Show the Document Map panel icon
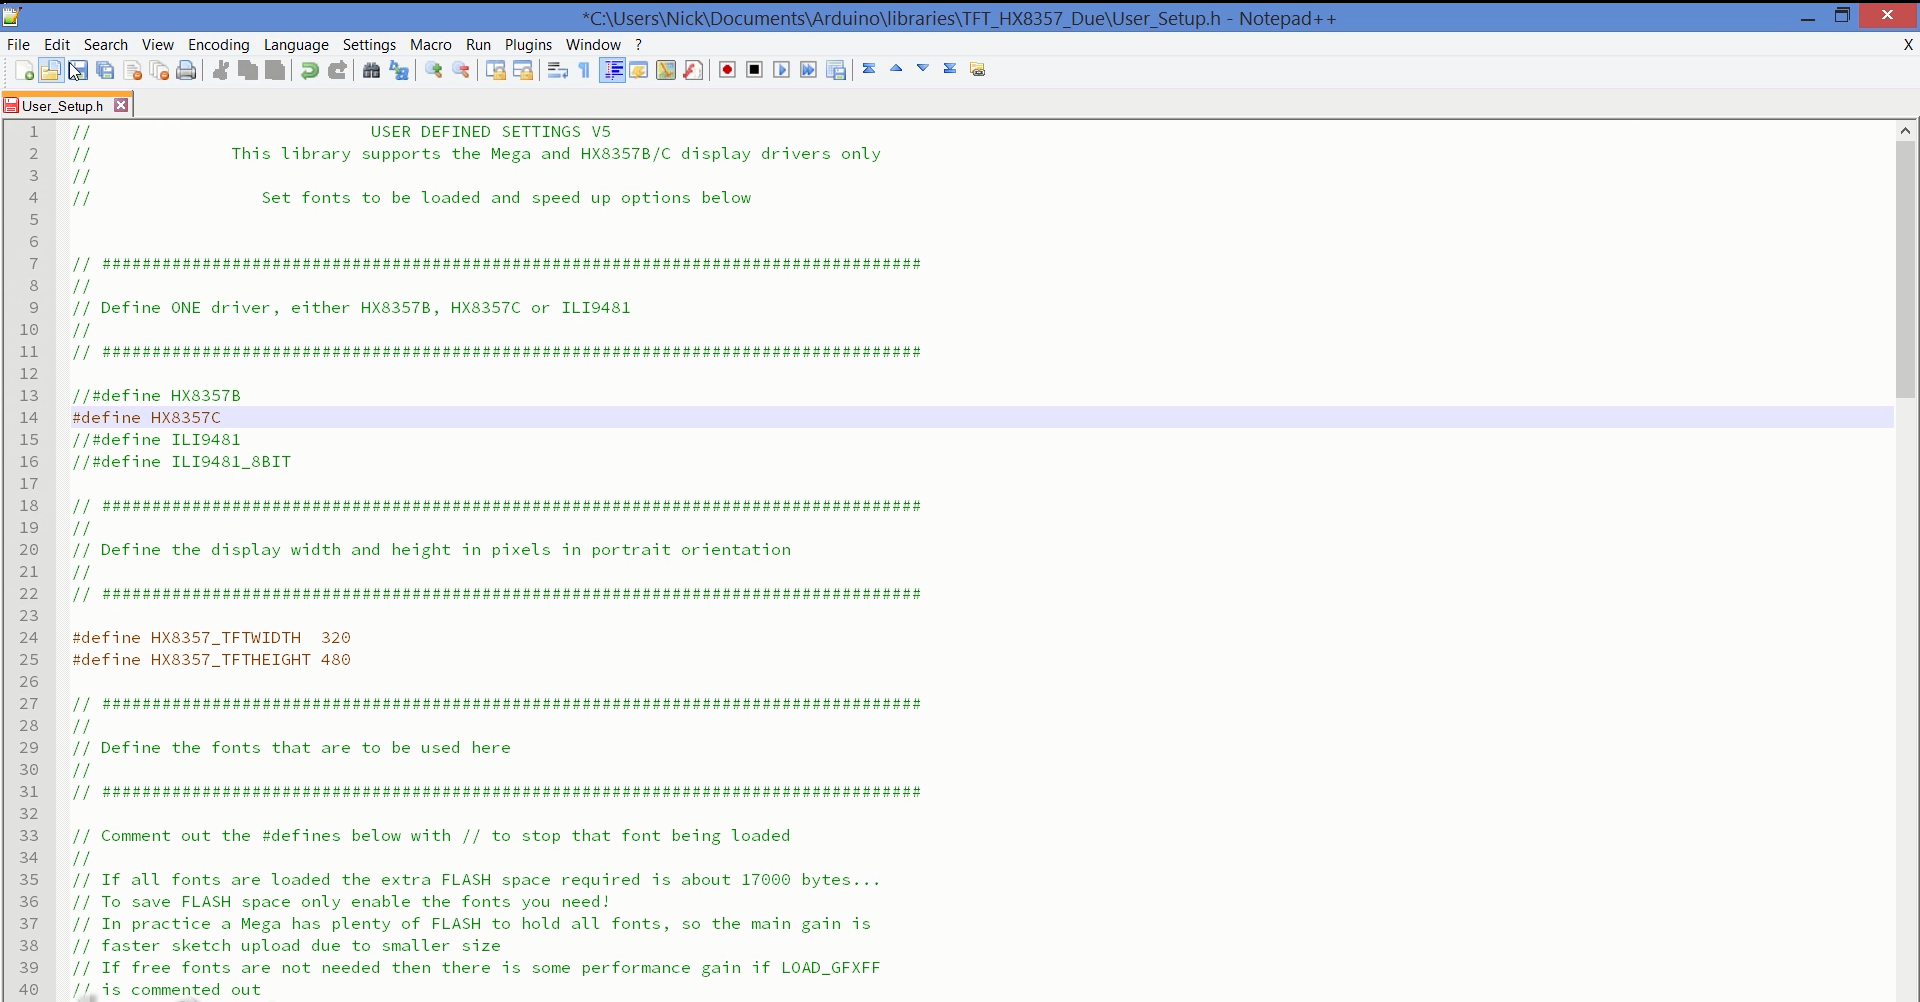Viewport: 1920px width, 1002px height. [x=666, y=70]
